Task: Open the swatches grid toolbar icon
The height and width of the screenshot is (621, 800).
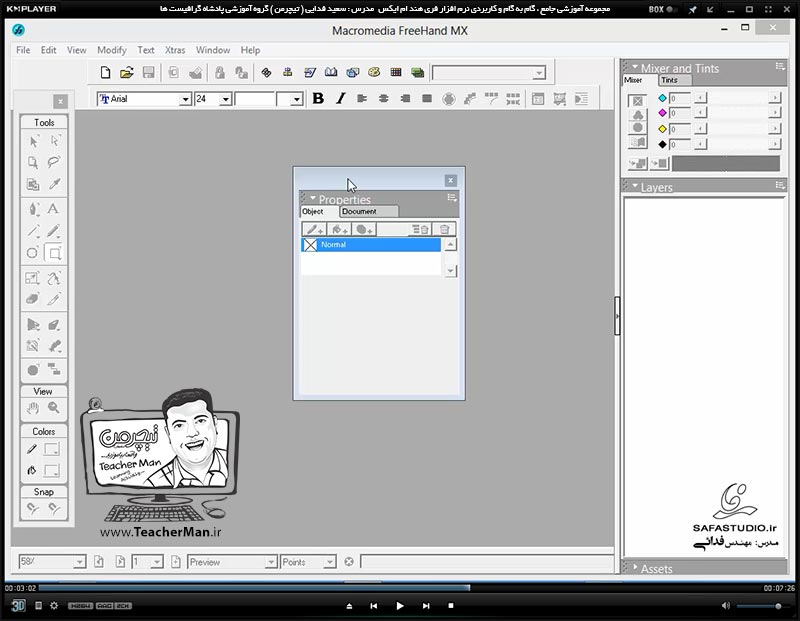Action: tap(396, 72)
